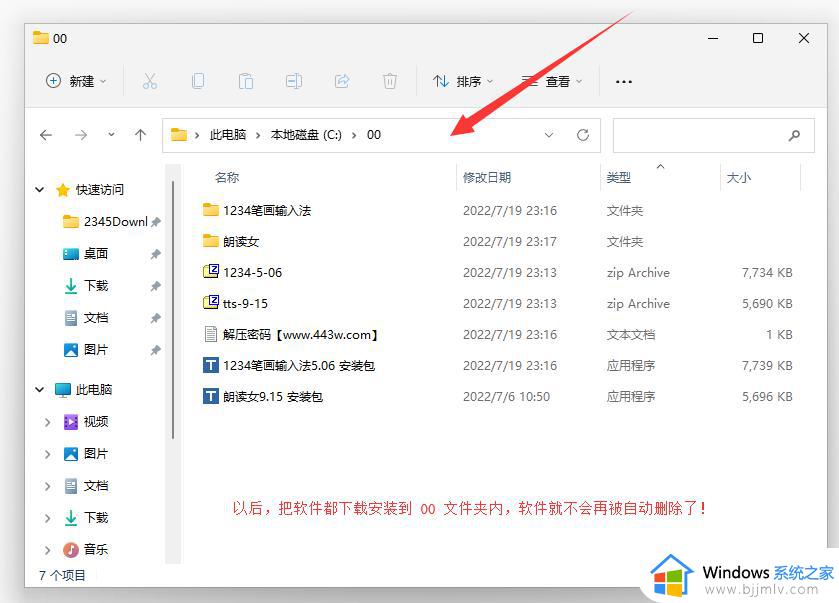Open recent locations dropdown chevron
The height and width of the screenshot is (603, 839).
click(111, 135)
